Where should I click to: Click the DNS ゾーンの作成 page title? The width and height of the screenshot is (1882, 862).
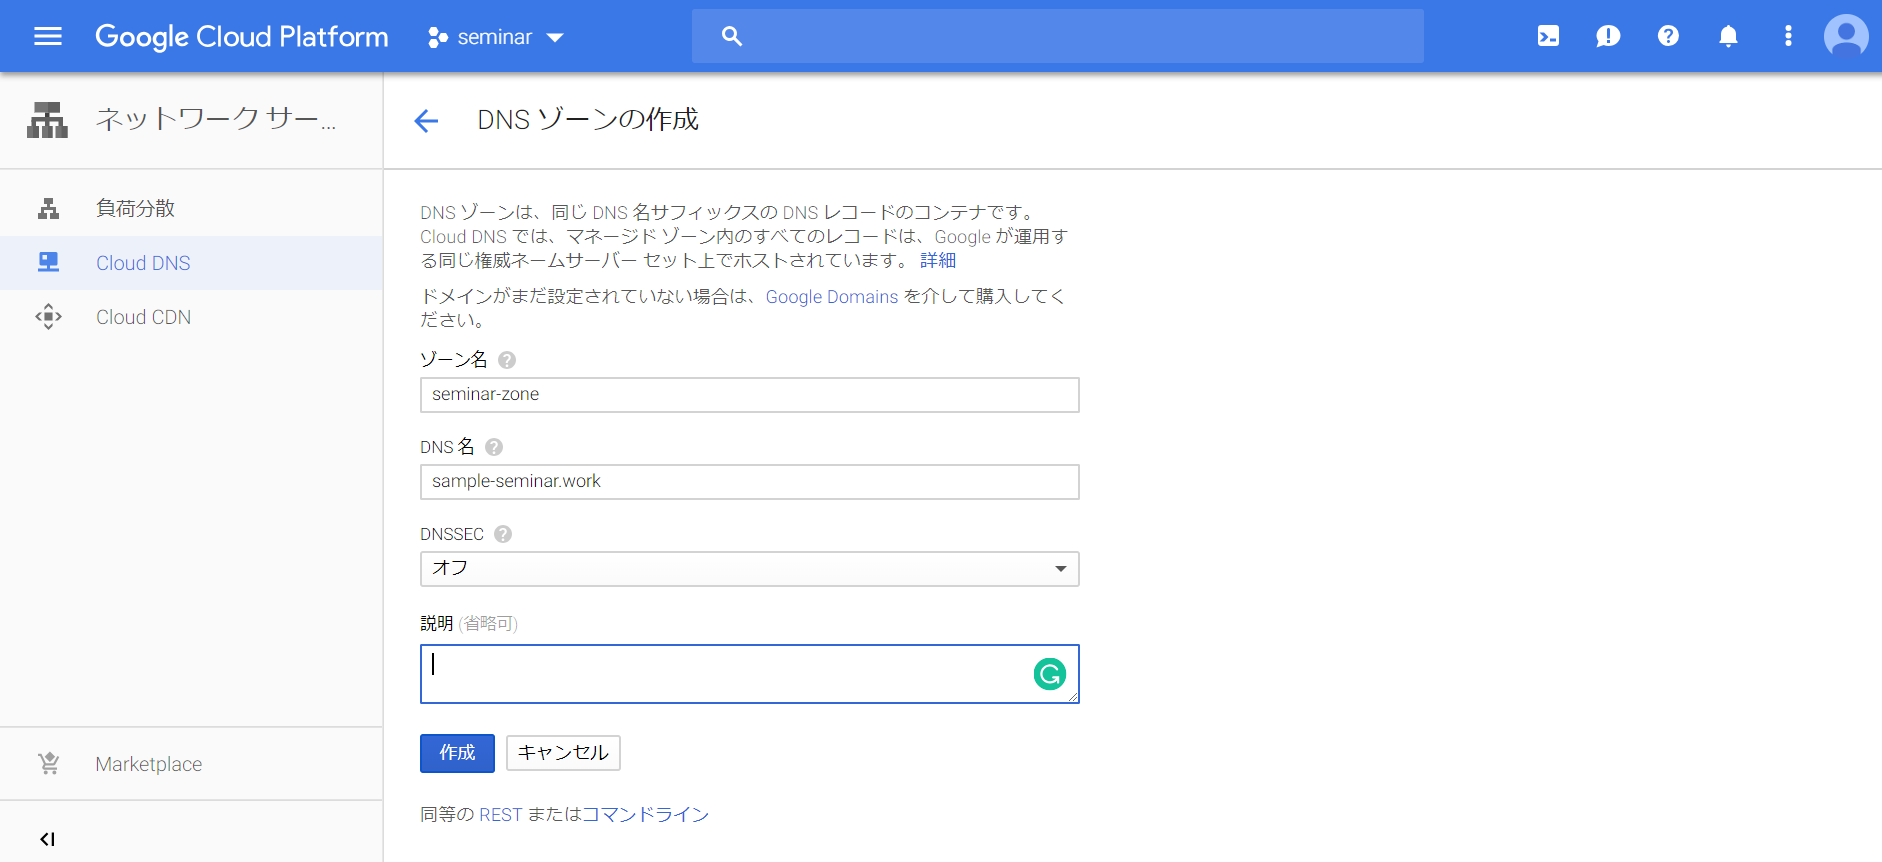pos(588,120)
